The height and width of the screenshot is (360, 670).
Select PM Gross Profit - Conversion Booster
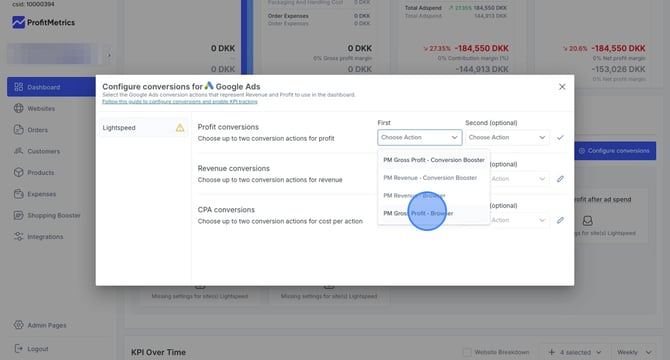434,160
